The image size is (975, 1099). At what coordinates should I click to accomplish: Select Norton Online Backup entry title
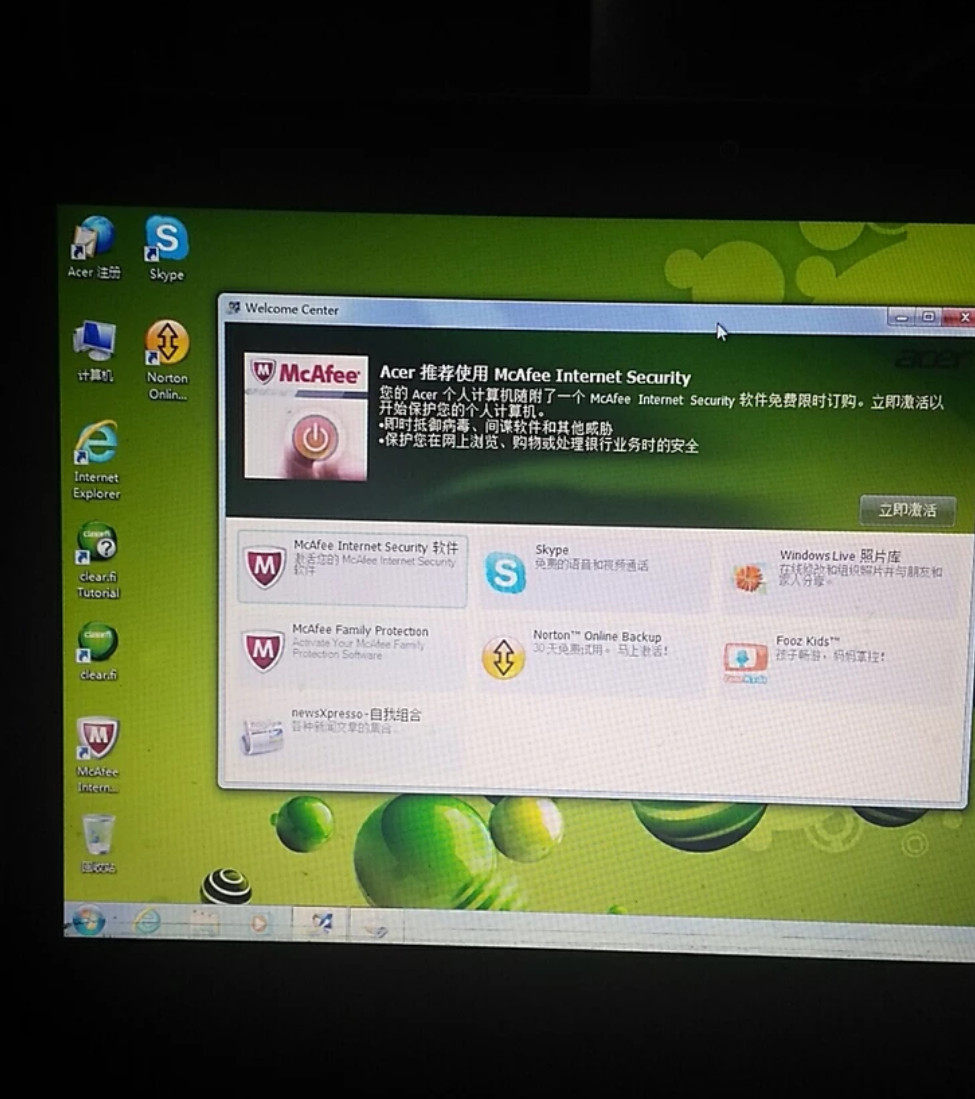(597, 636)
